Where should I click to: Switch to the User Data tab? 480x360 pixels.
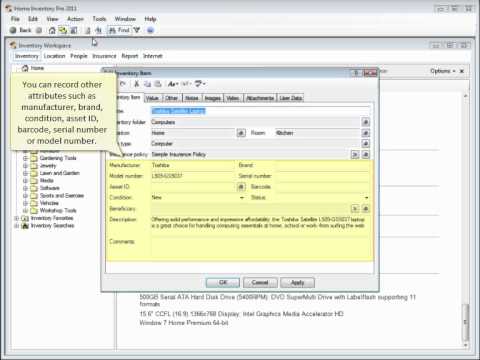(291, 98)
